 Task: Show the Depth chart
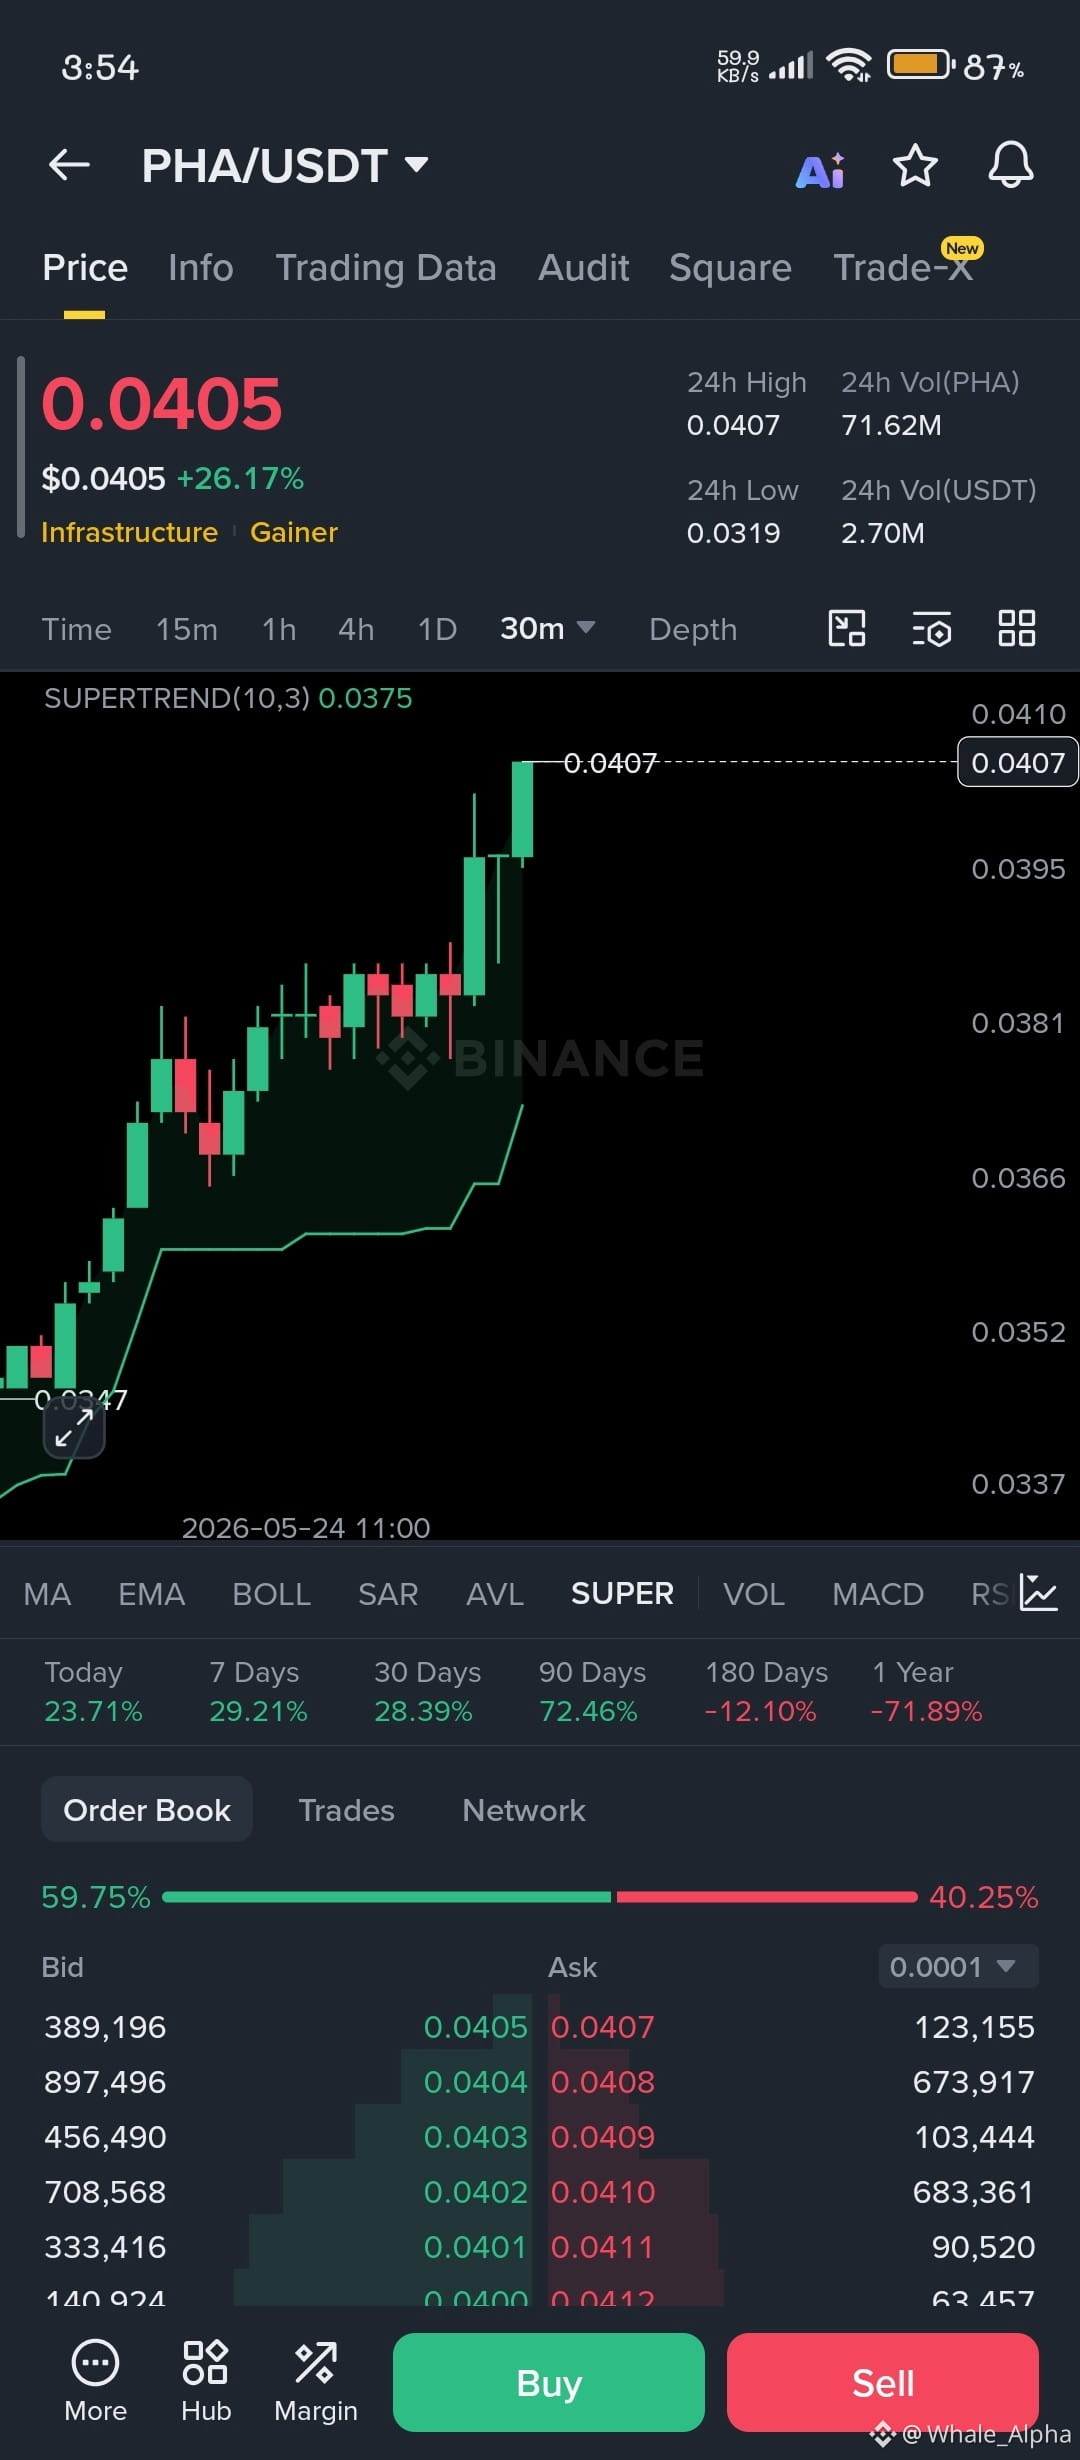tap(693, 630)
